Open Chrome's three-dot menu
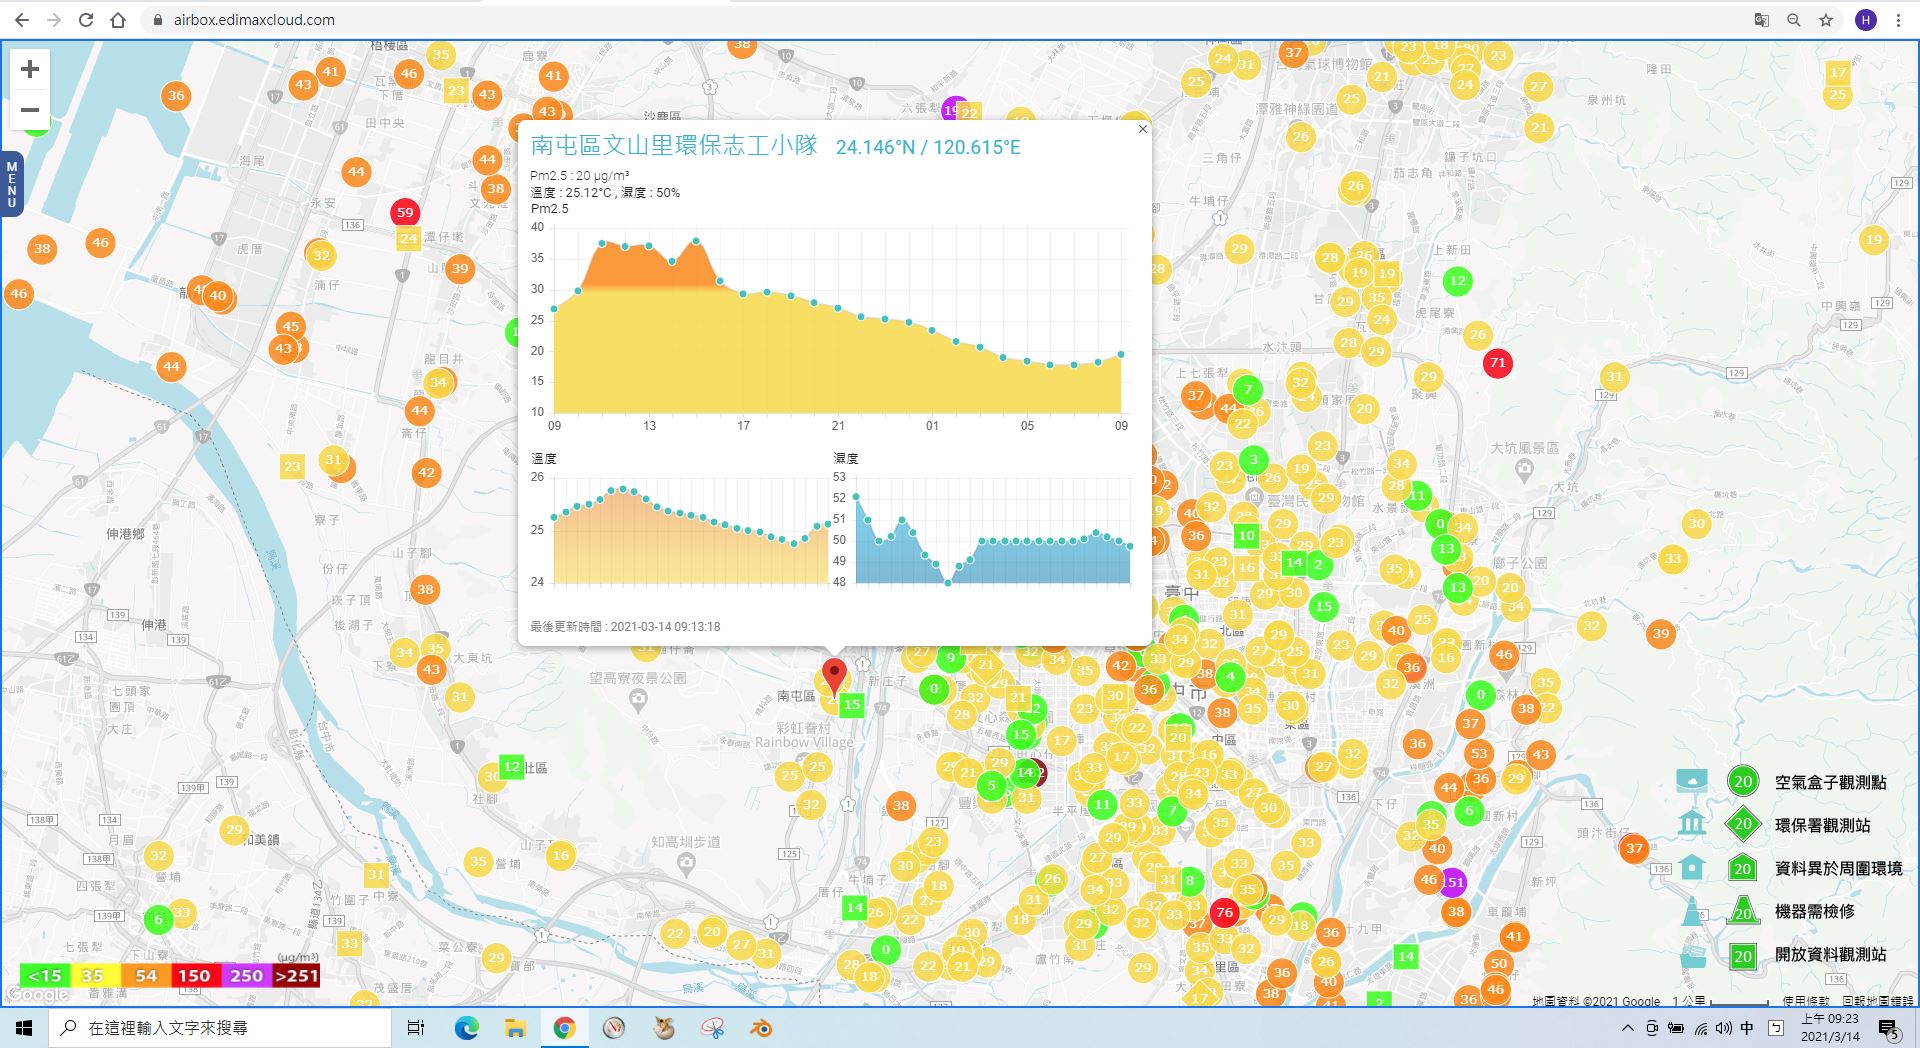Screen dimensions: 1920x1048 click(1898, 19)
